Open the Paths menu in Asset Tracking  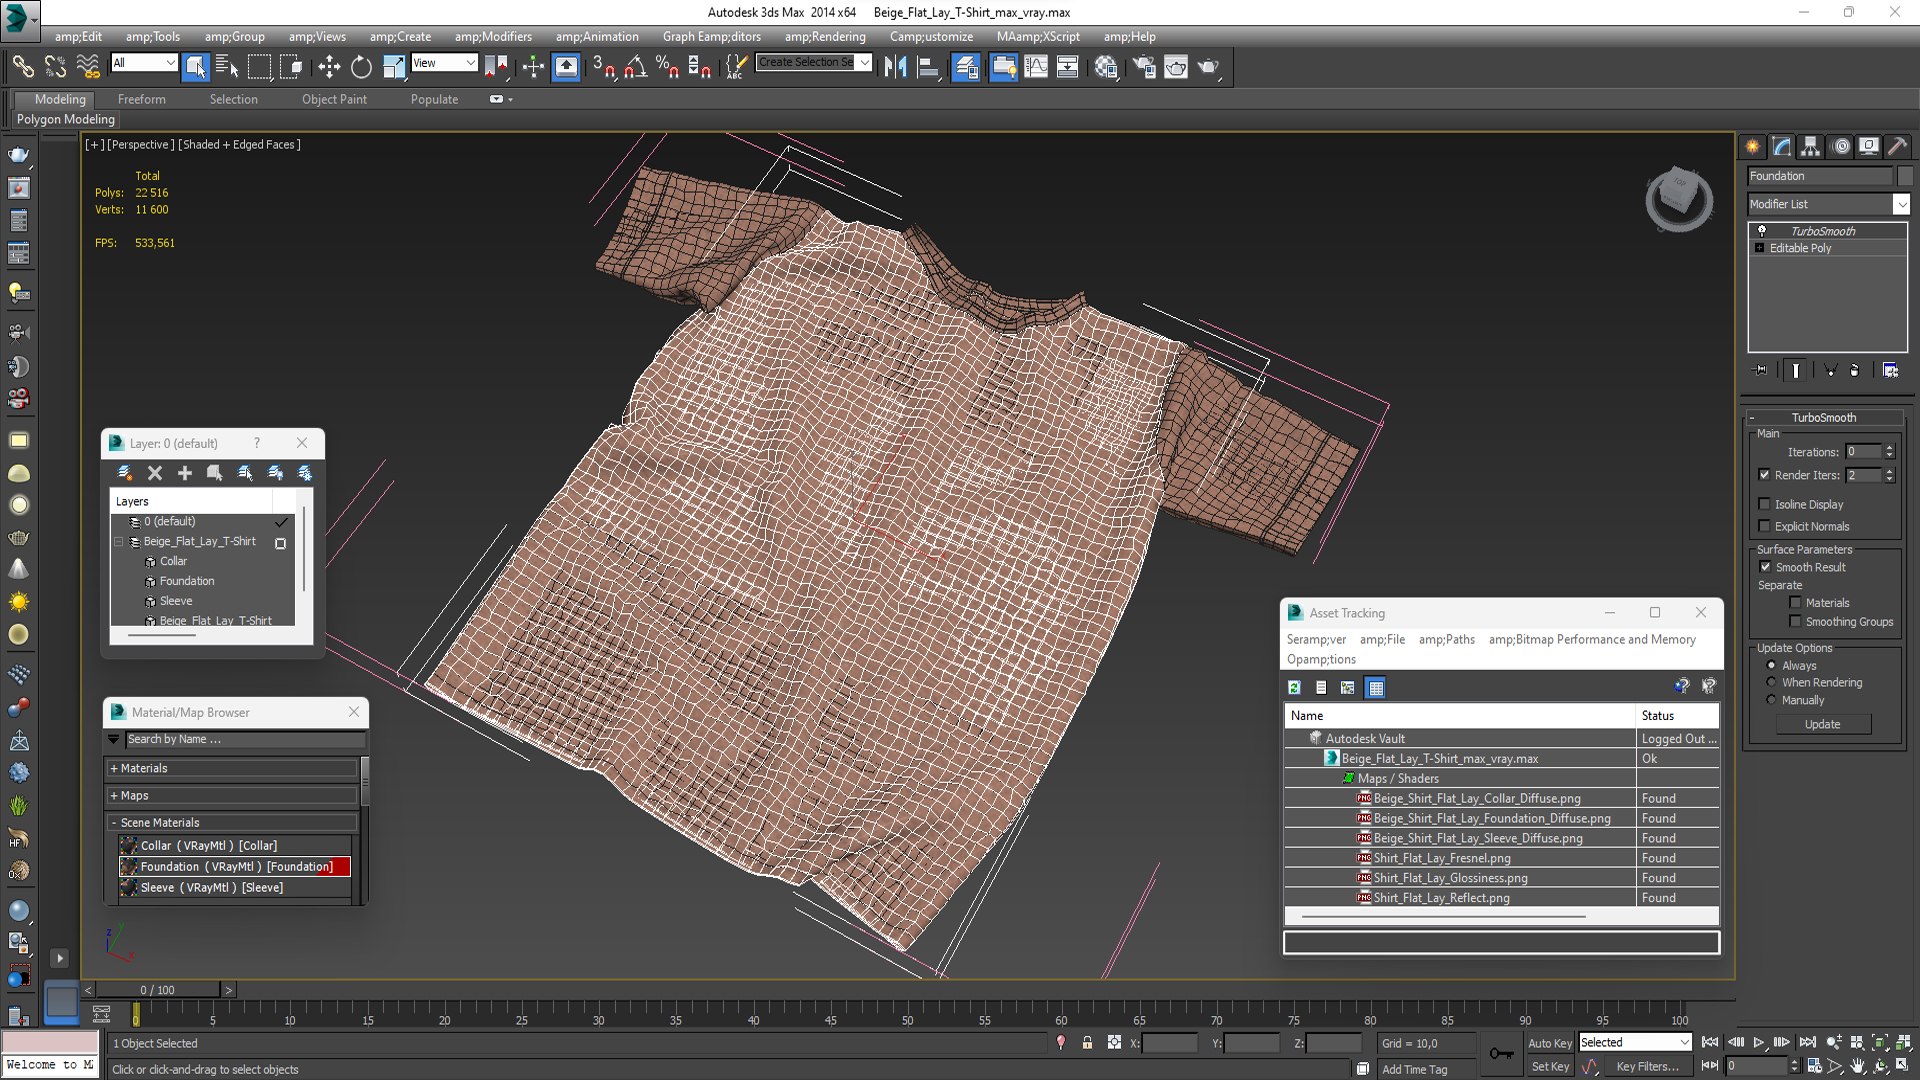pos(1446,639)
